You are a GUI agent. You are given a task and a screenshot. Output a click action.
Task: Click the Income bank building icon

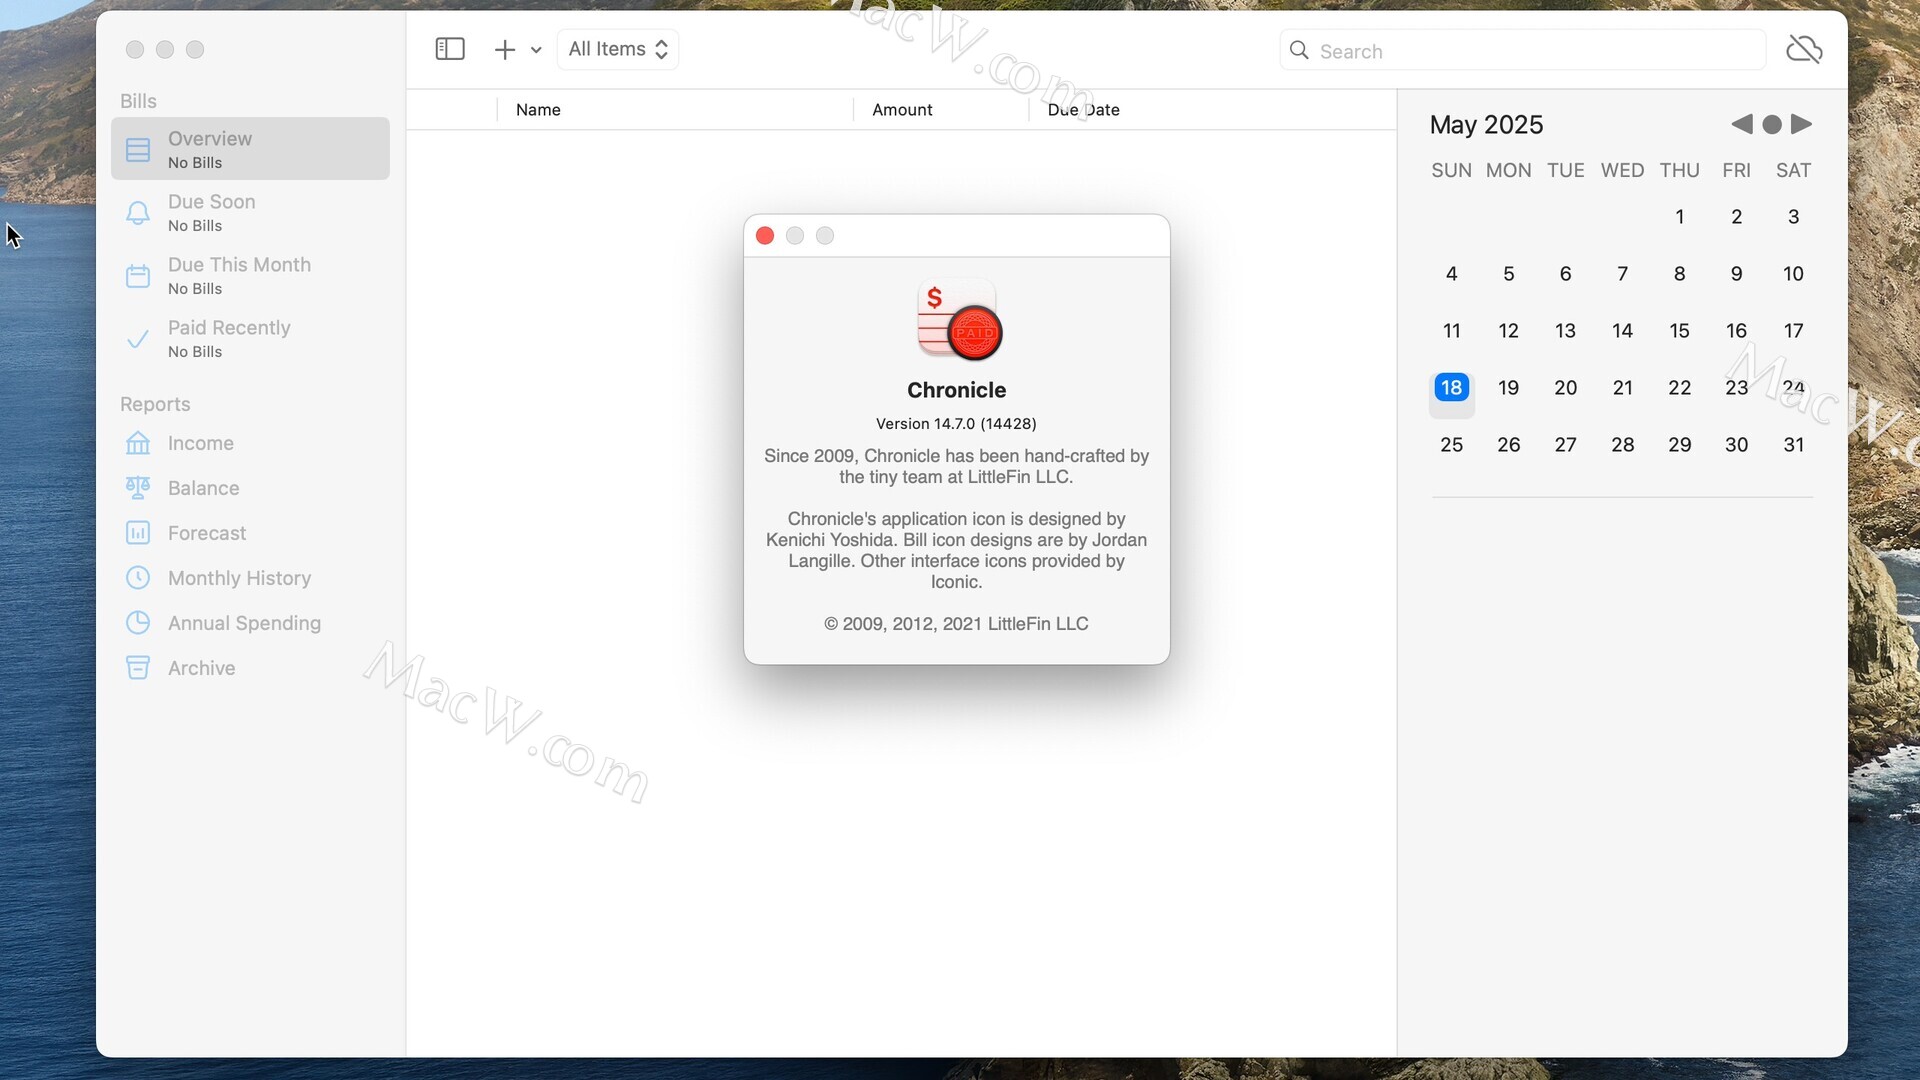(x=138, y=443)
